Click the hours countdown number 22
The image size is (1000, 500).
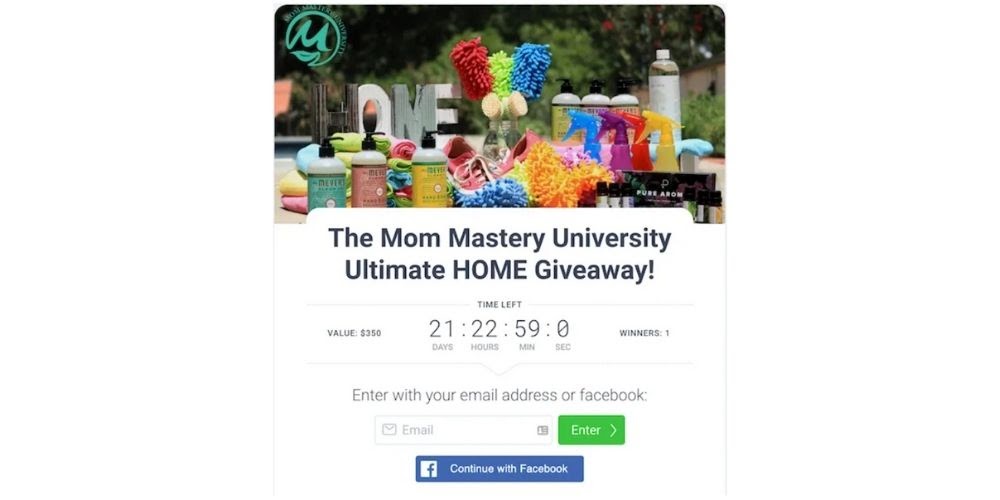(485, 329)
